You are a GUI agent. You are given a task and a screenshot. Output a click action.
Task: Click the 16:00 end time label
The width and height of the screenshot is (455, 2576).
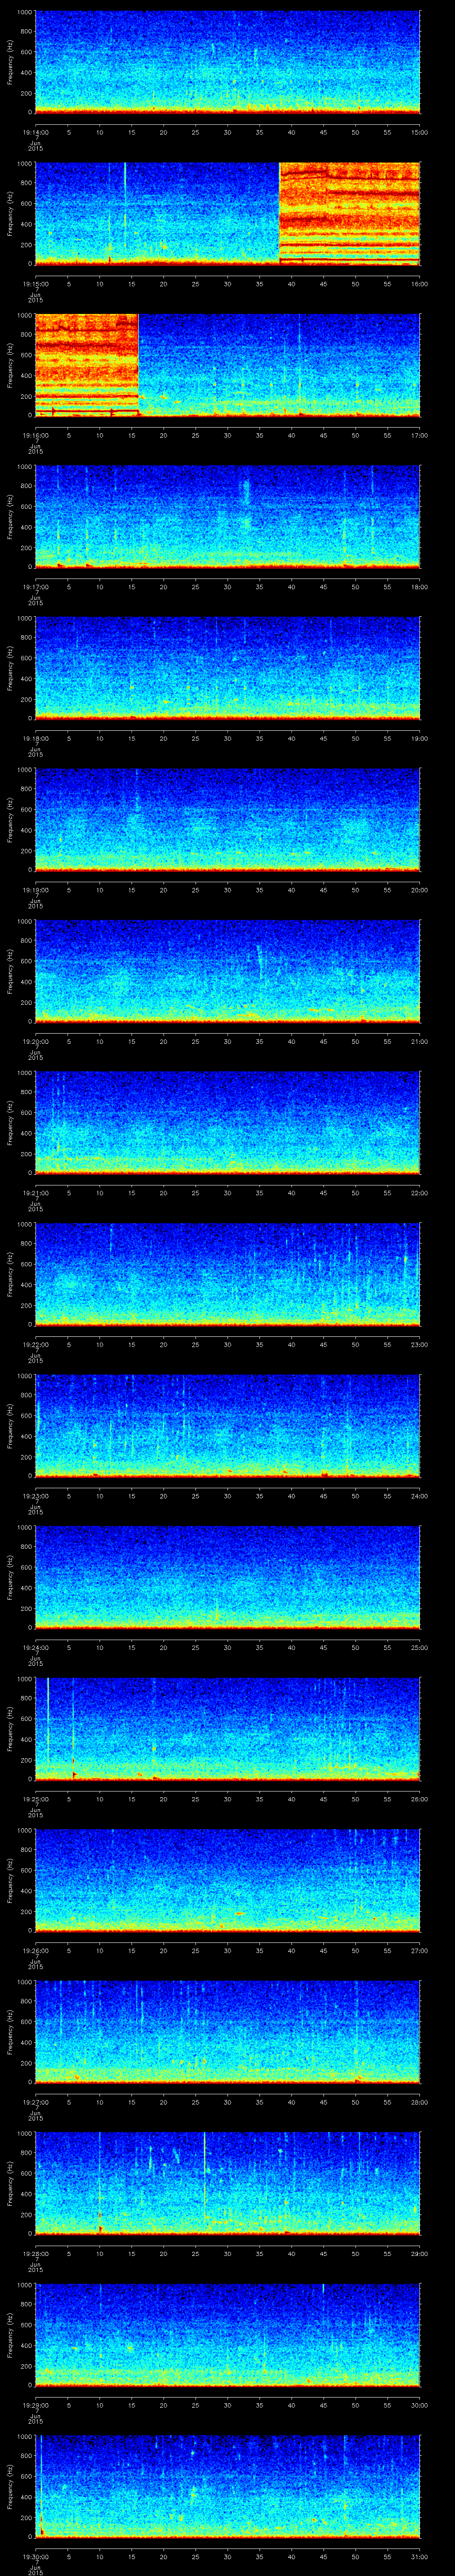coord(419,284)
